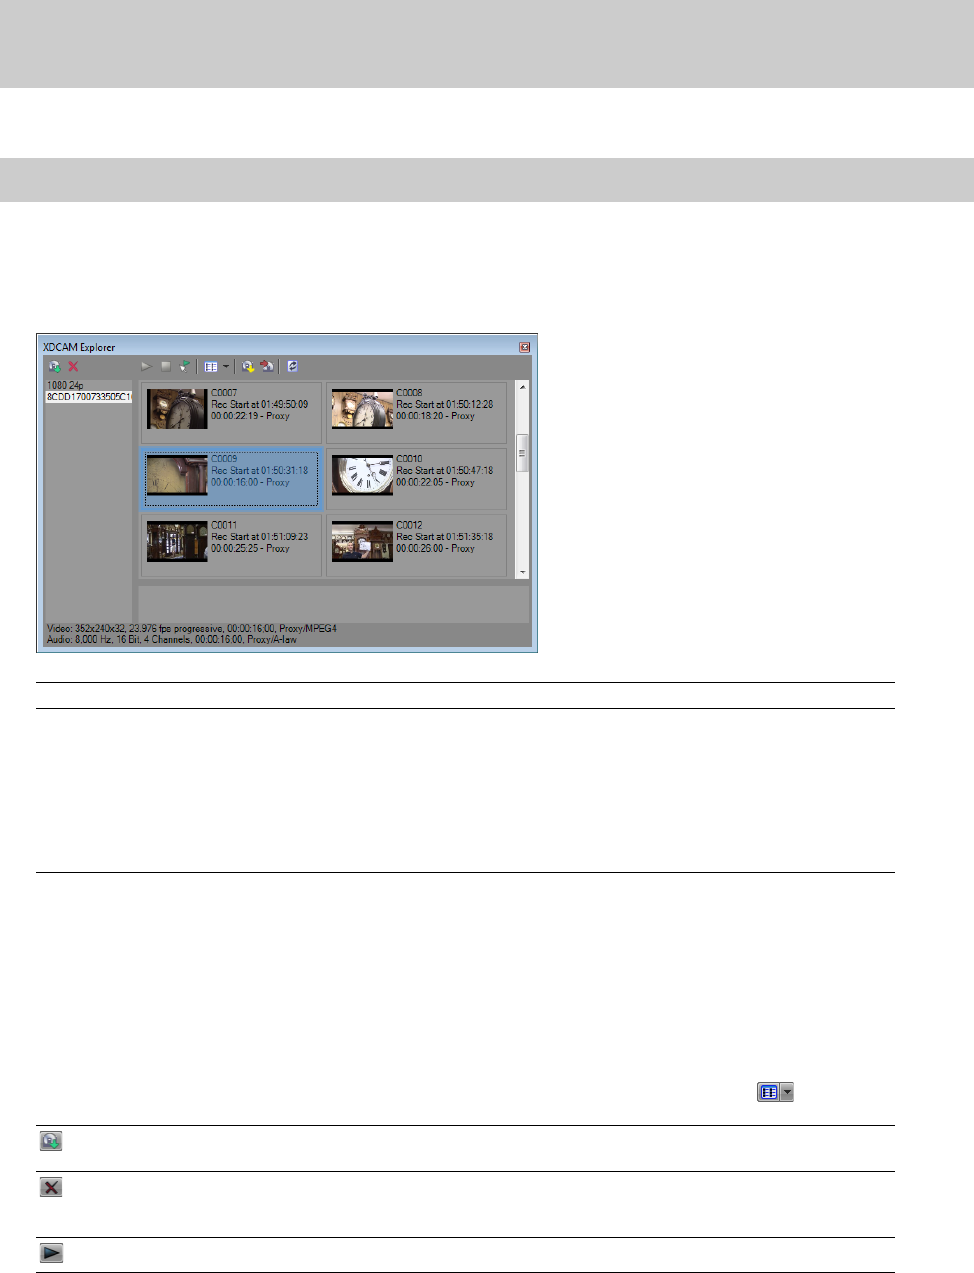Screen dimensions: 974x1273
Task: Select the highlighted C0009 clip thumbnail
Action: 177,475
